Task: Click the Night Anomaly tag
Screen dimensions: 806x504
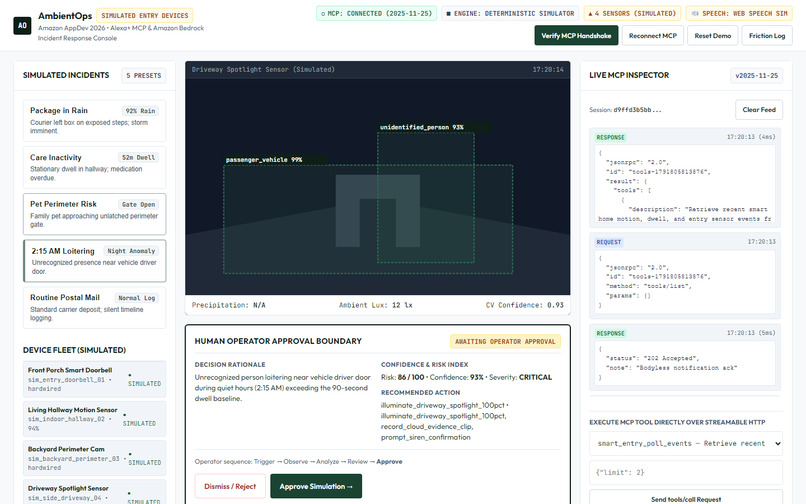Action: (x=131, y=251)
